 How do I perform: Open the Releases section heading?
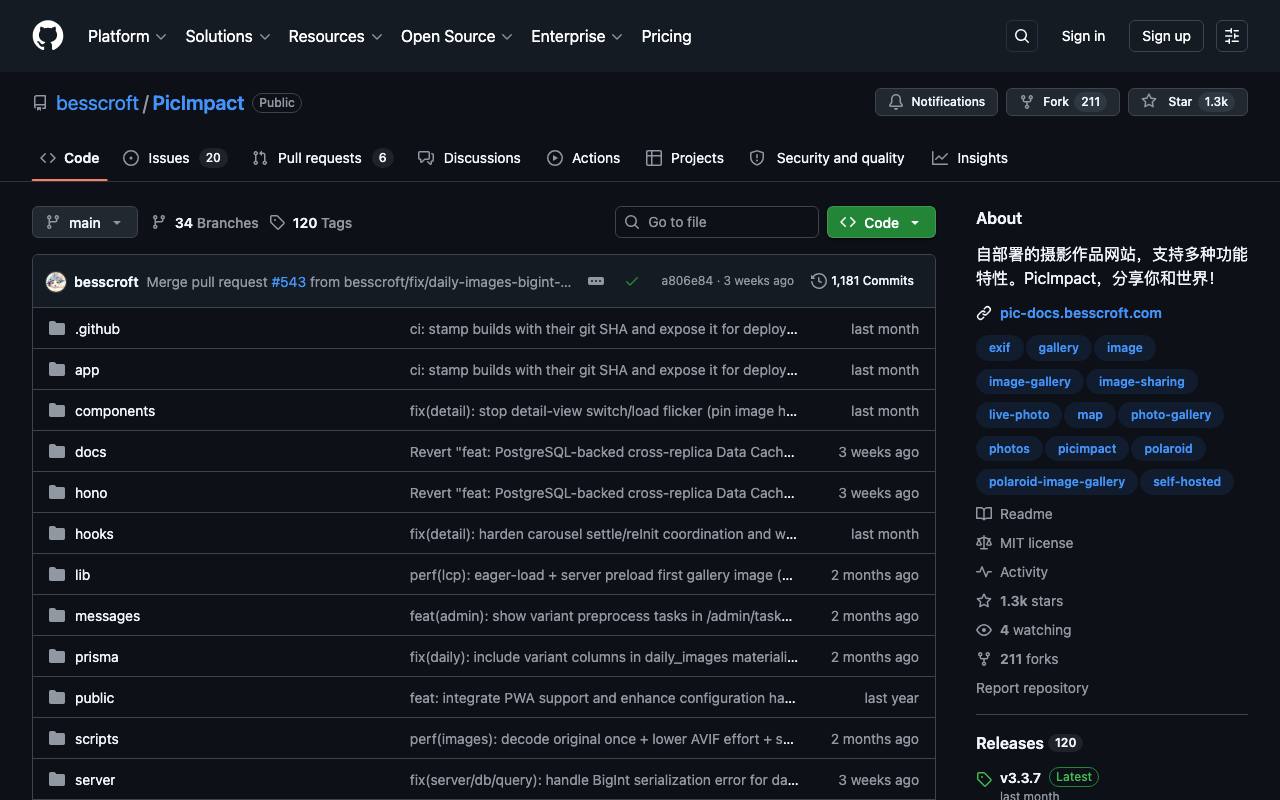1010,743
